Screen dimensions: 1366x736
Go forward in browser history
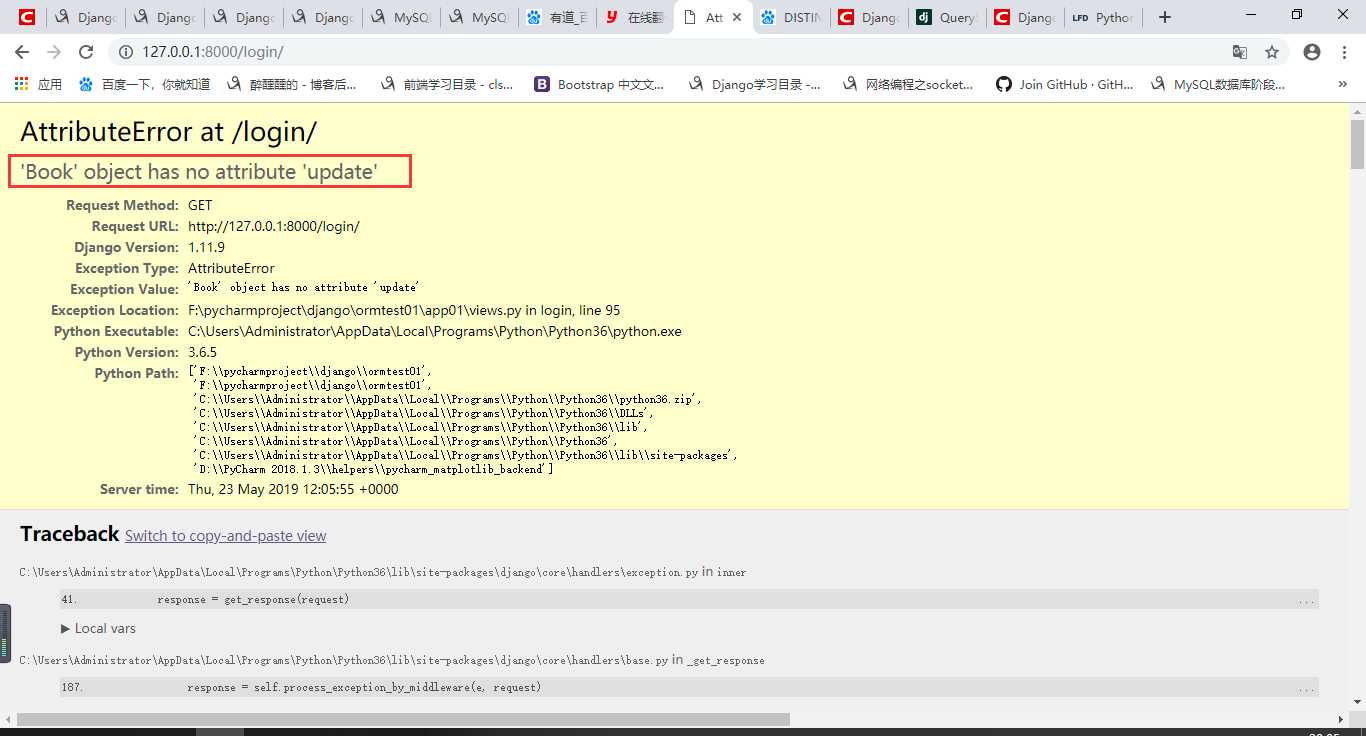54,52
